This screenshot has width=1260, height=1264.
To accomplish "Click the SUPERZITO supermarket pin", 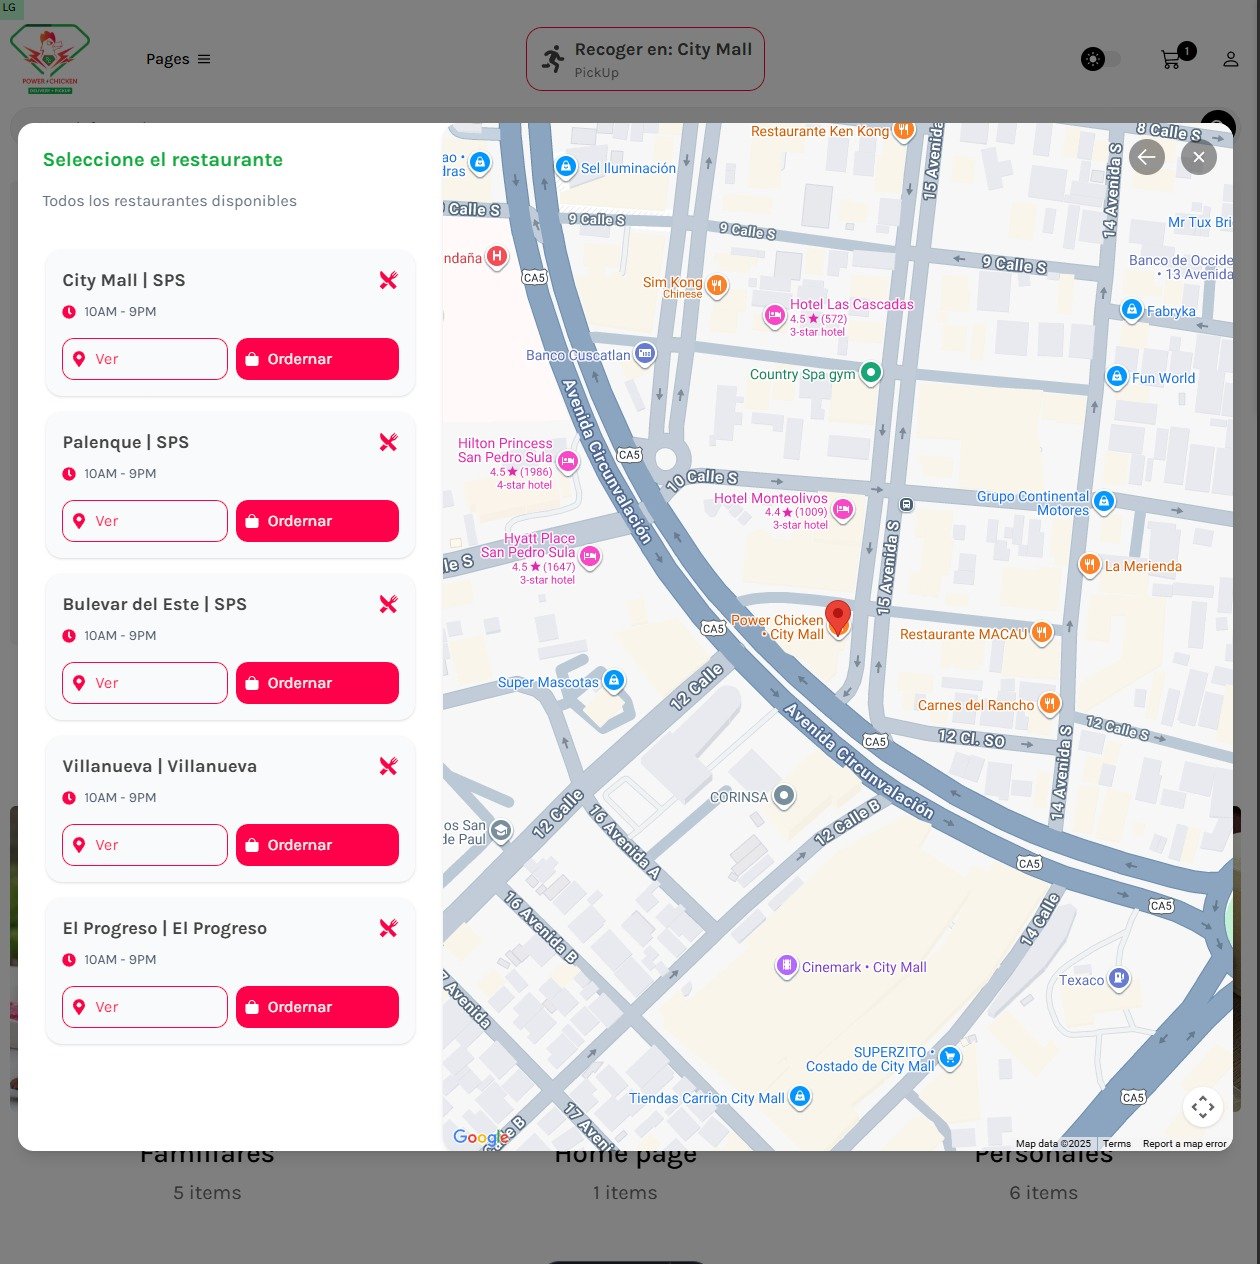I will [950, 1057].
